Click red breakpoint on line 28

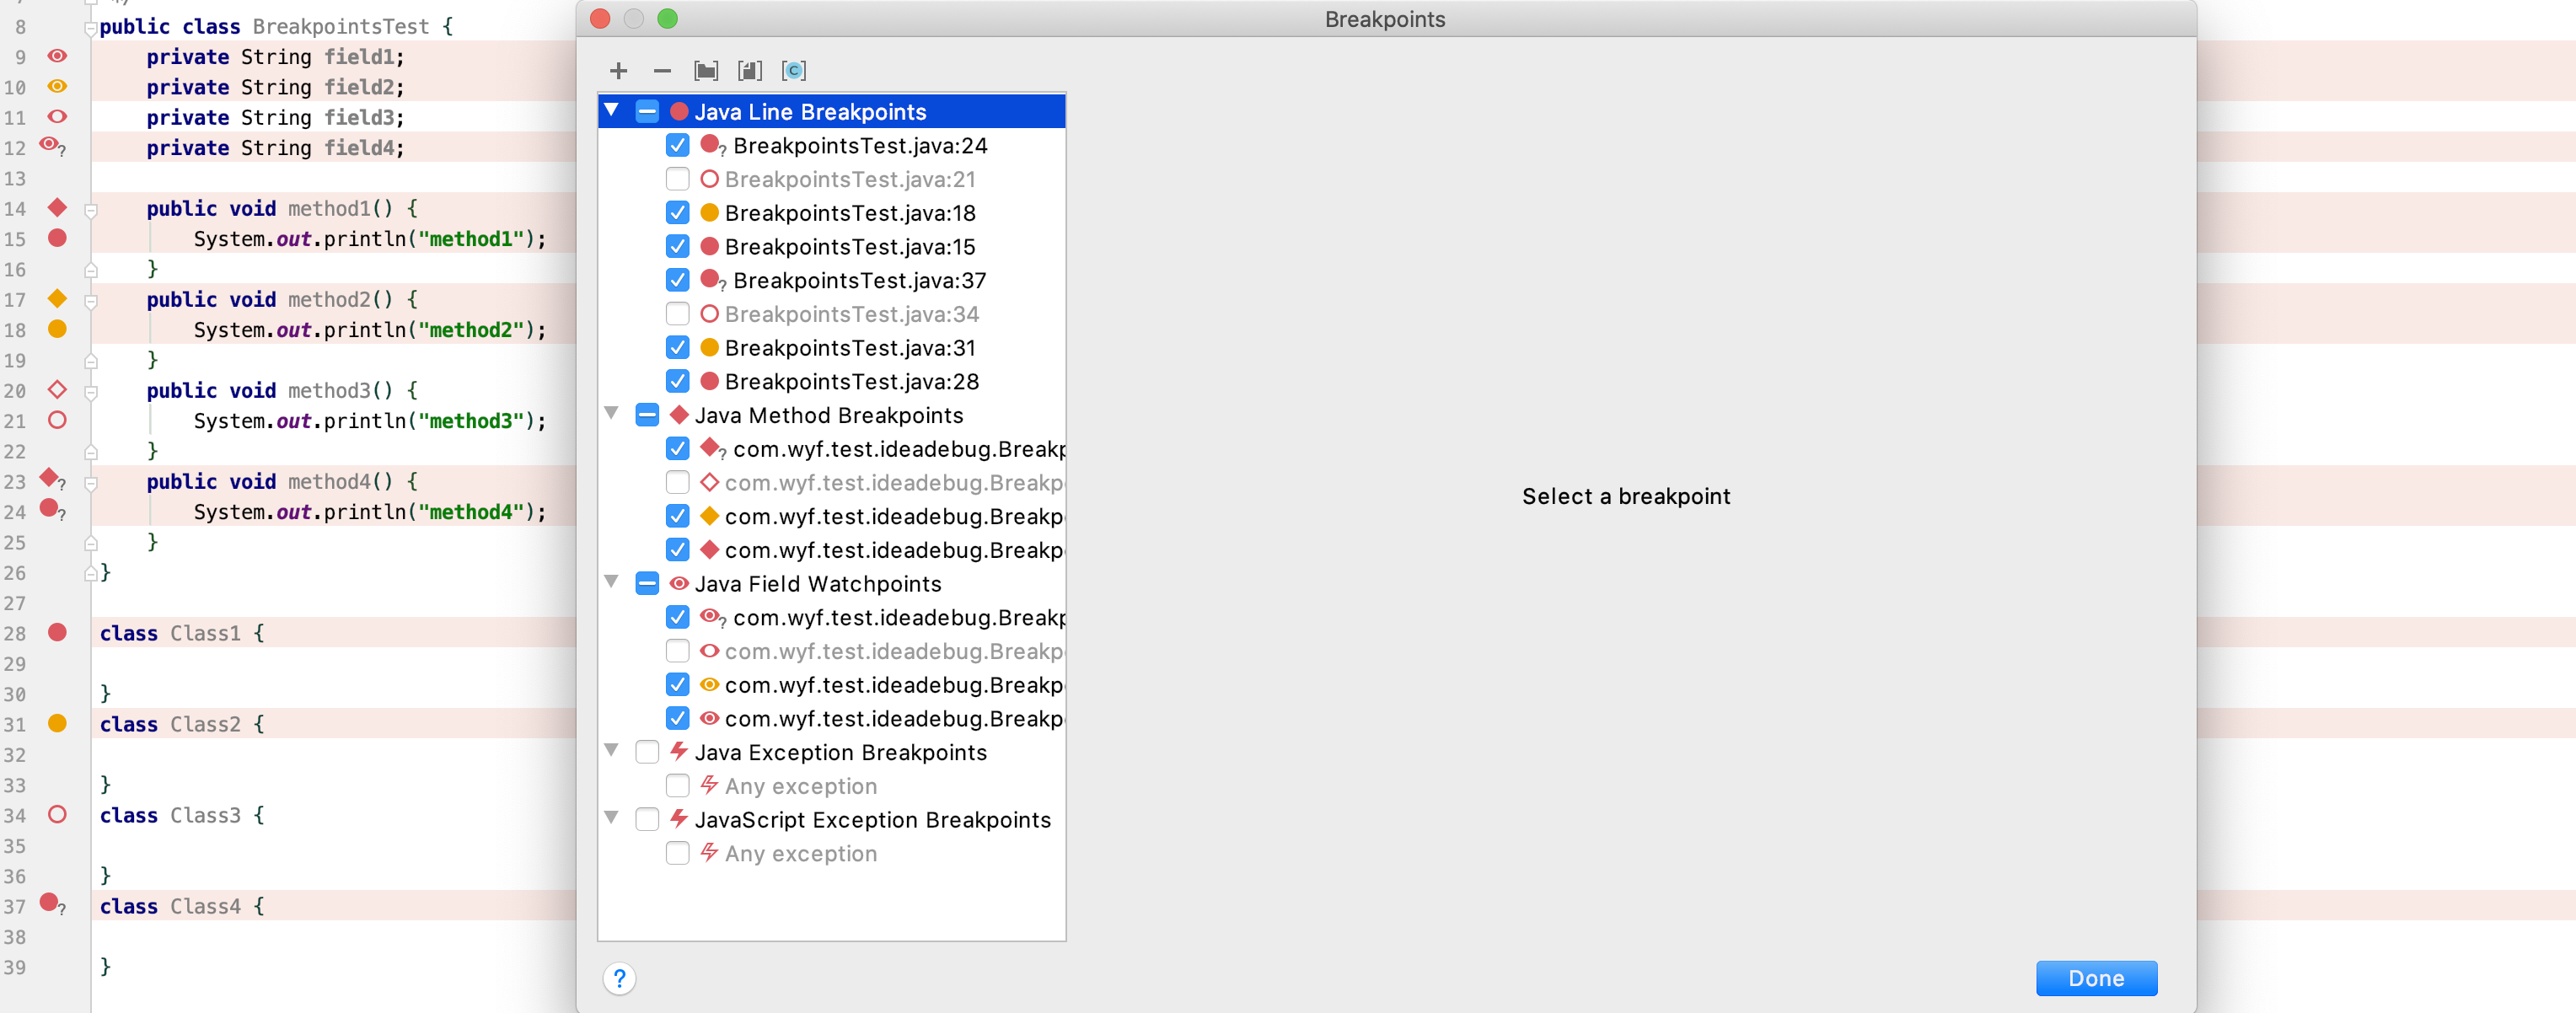coord(57,632)
